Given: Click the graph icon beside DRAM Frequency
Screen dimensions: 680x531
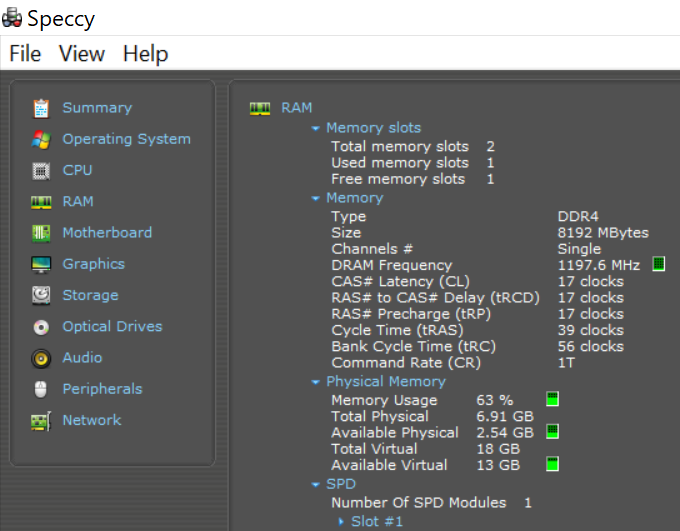Looking at the screenshot, I should (658, 264).
